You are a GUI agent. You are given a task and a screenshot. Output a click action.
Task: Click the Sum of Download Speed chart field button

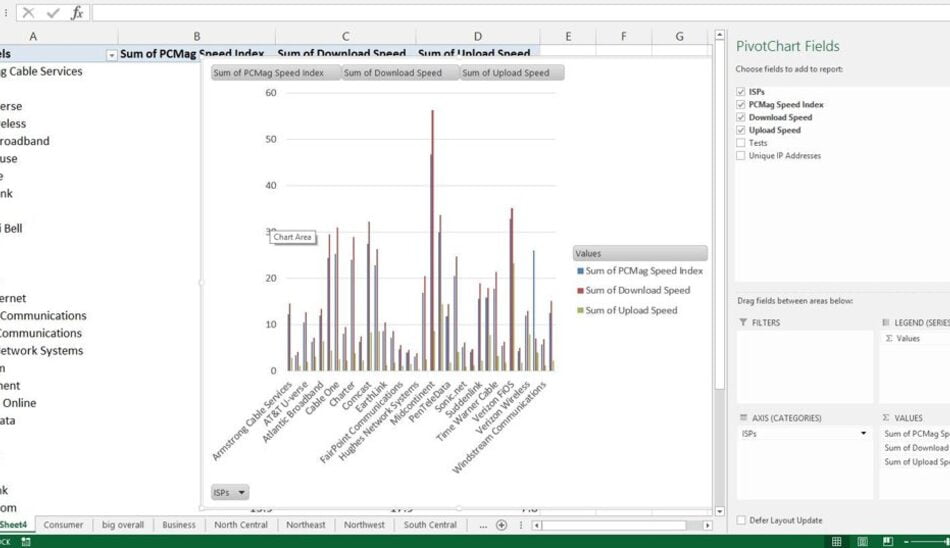point(400,73)
